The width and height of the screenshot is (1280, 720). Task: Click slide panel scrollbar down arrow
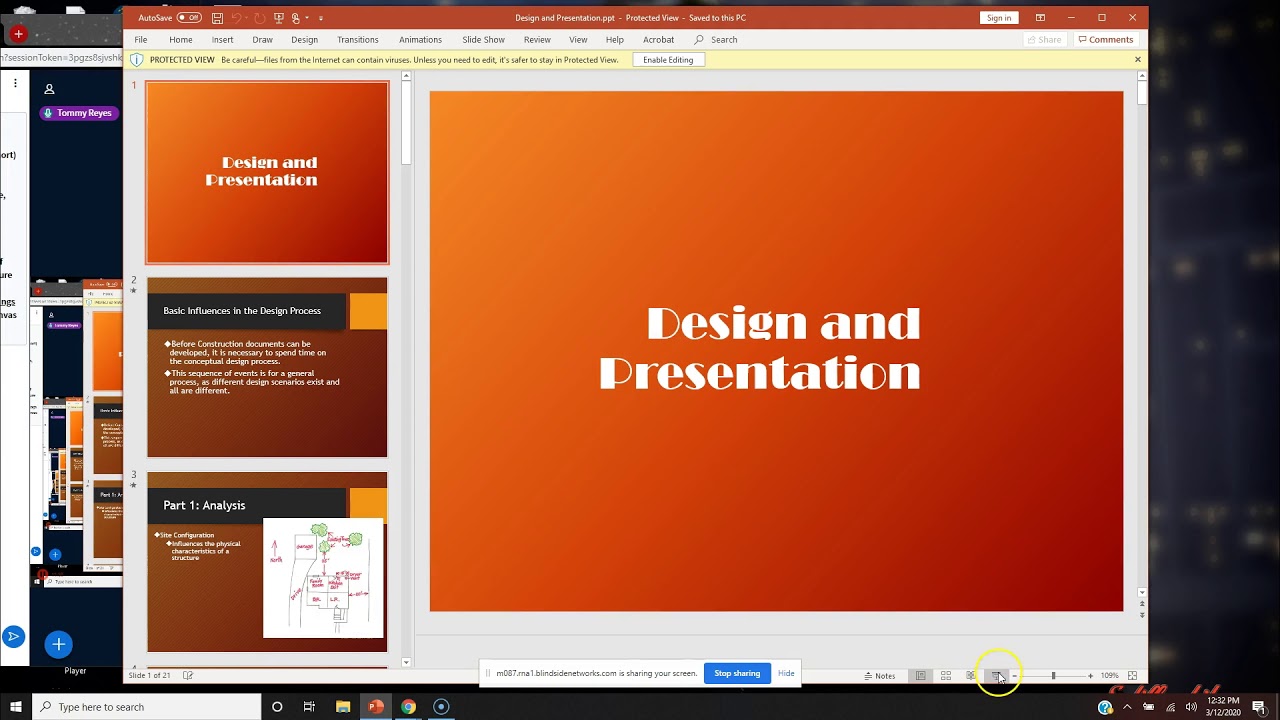click(406, 662)
